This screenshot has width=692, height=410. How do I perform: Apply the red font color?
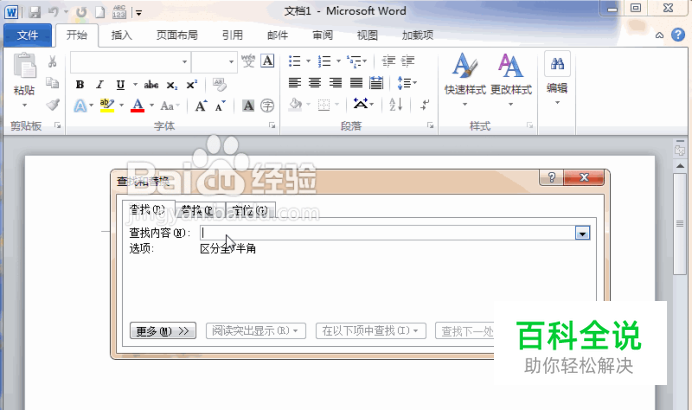tap(138, 105)
